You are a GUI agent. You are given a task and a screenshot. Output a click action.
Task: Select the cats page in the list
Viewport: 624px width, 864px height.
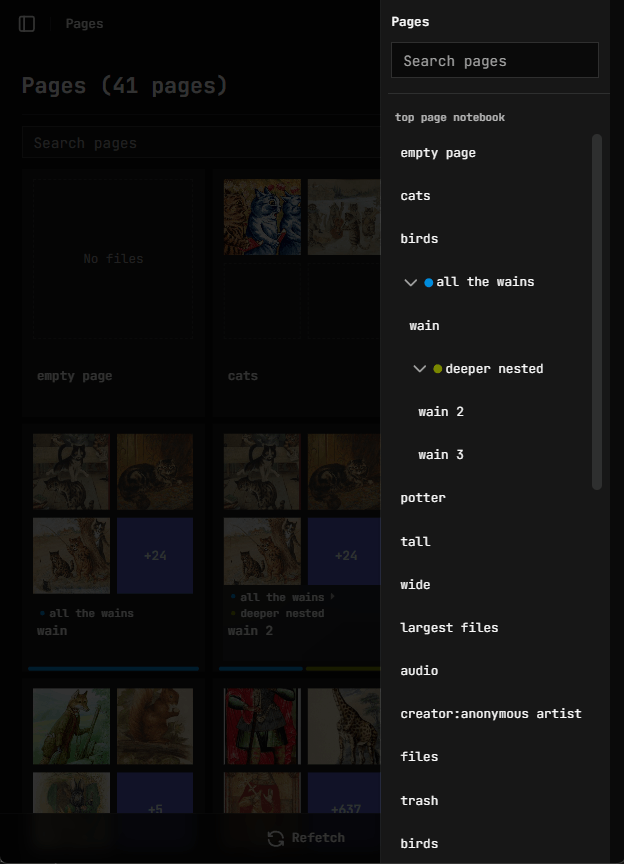415,196
